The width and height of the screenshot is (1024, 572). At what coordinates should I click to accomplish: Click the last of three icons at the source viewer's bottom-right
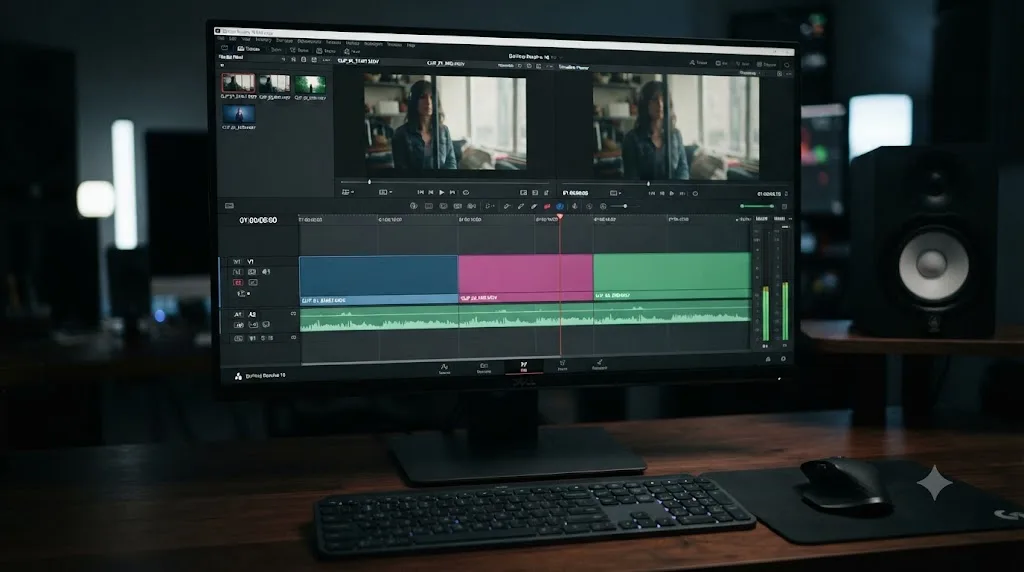[x=547, y=193]
